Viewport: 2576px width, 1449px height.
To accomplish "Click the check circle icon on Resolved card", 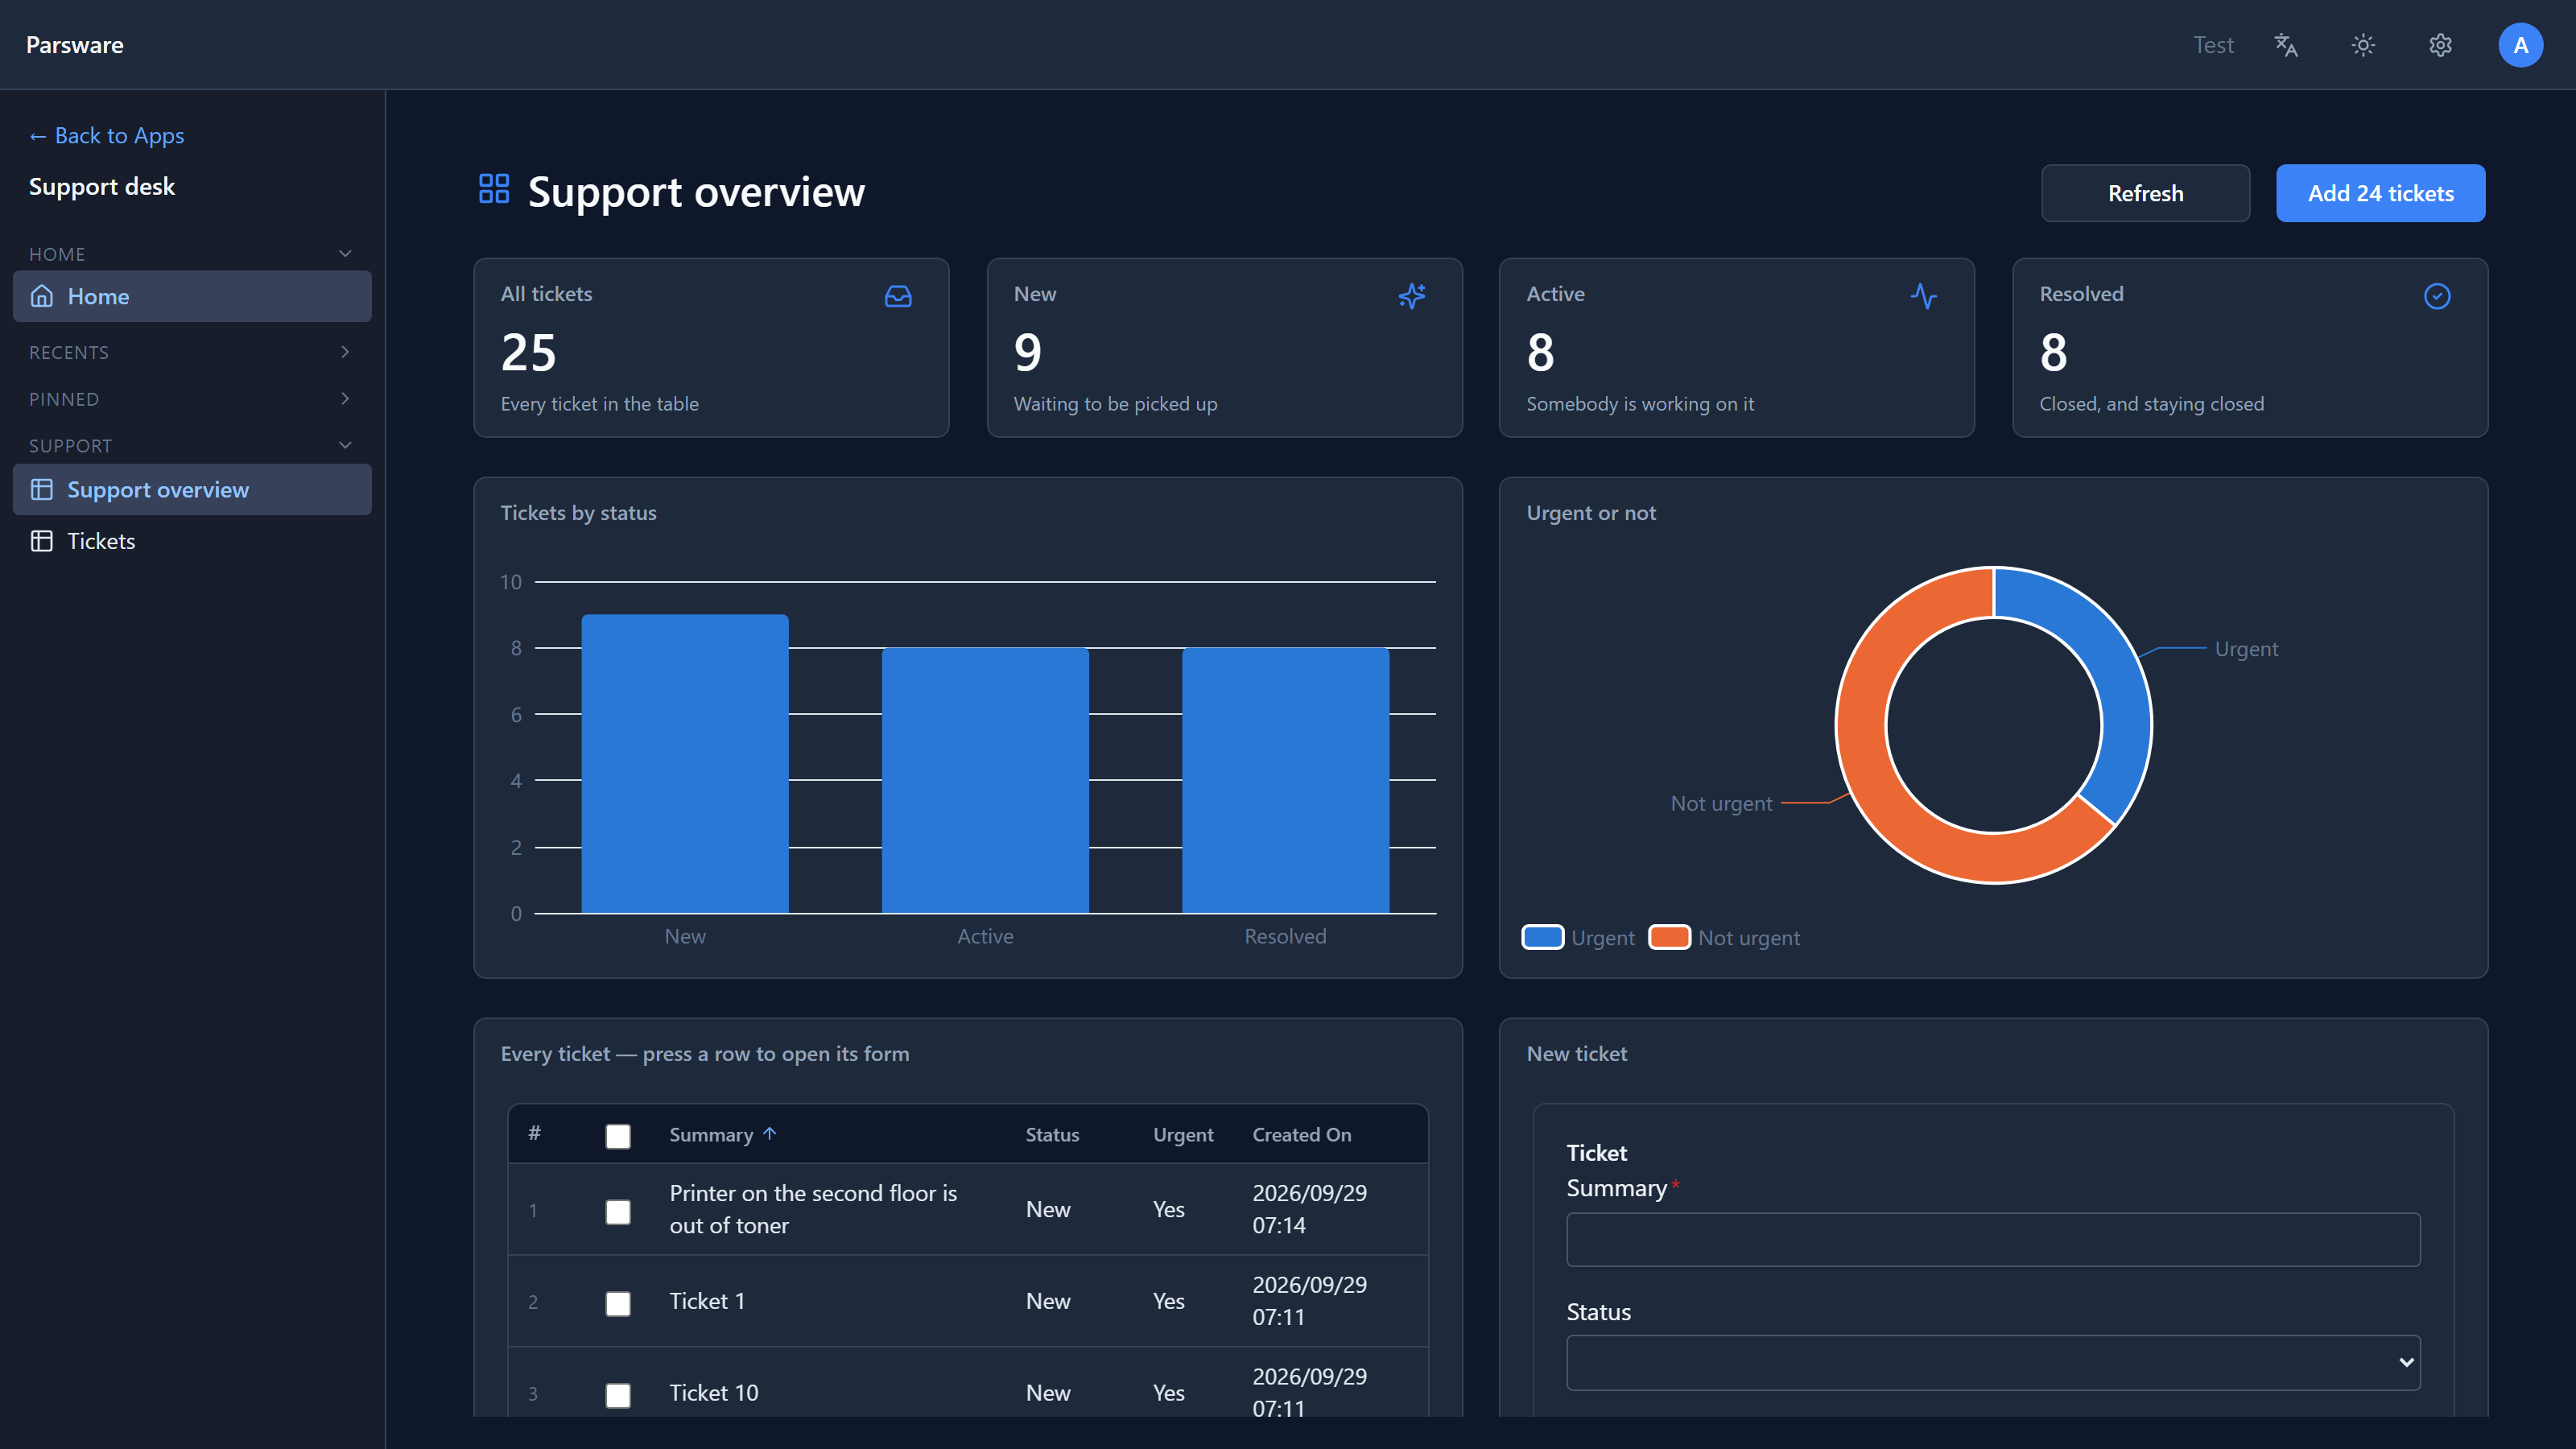I will [2437, 296].
